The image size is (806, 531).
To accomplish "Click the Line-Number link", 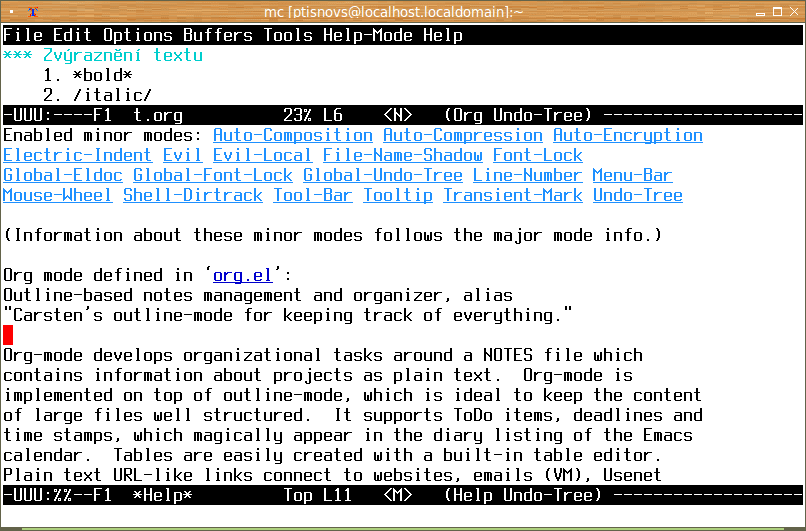I will click(528, 175).
